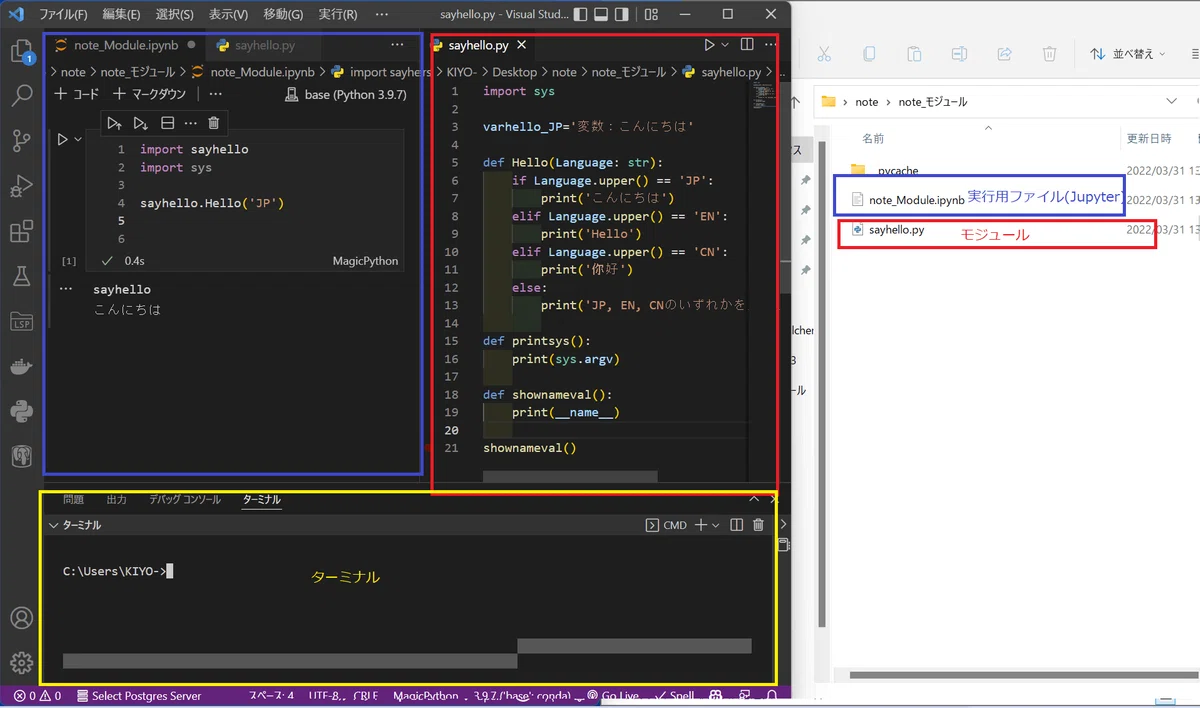Switch to the 出力 panel tab
Screen dimensions: 1200x708
[x=117, y=499]
